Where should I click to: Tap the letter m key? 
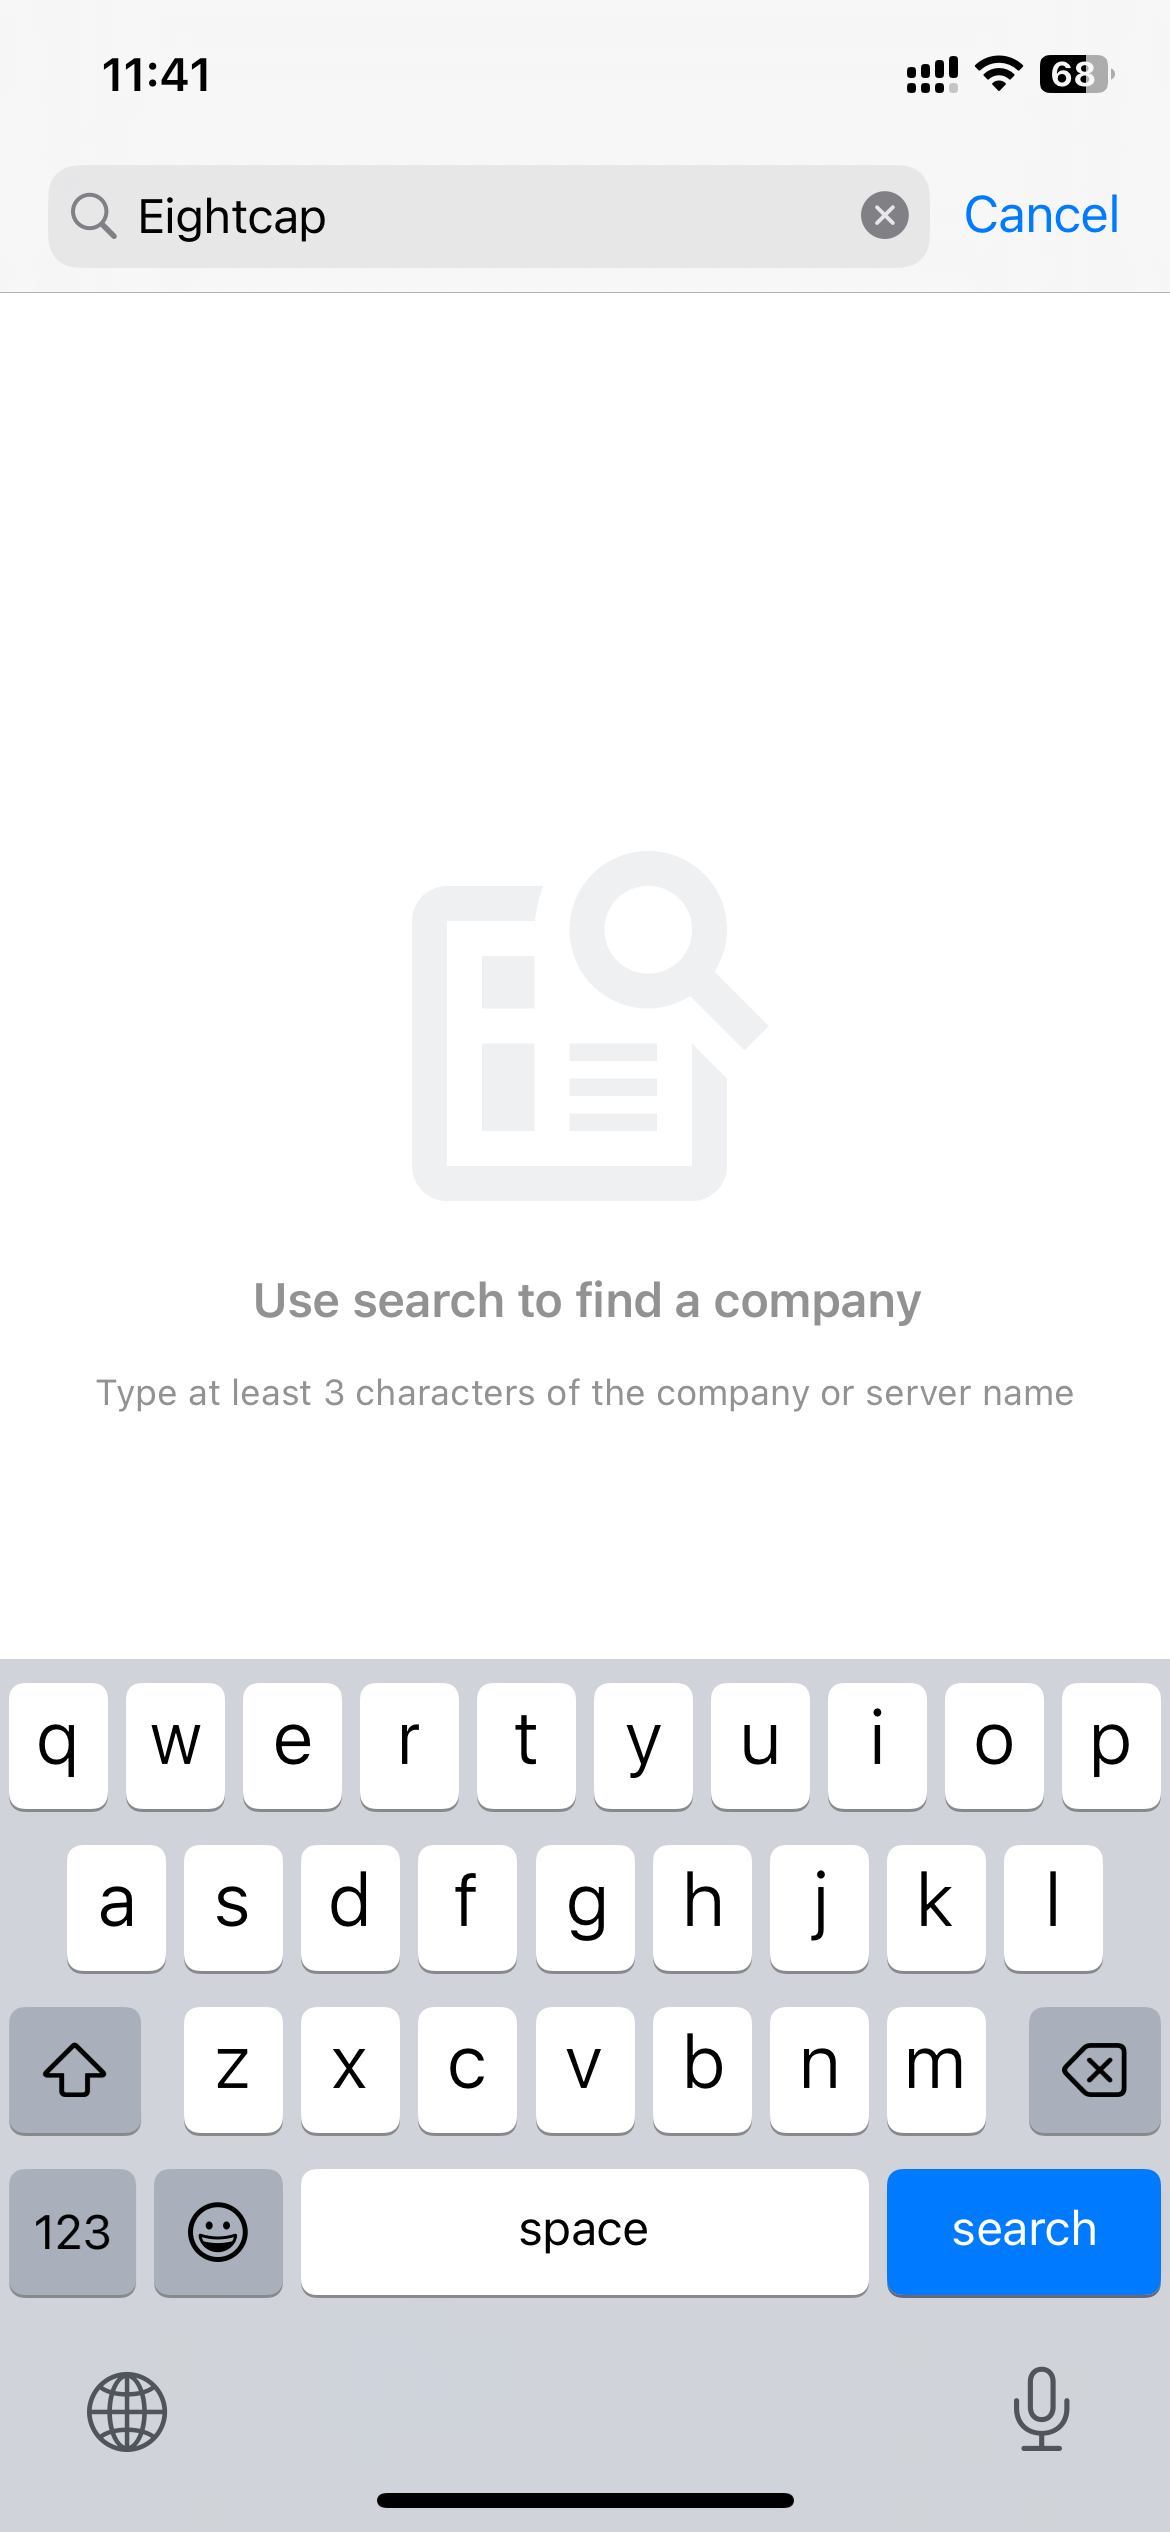pos(935,2069)
